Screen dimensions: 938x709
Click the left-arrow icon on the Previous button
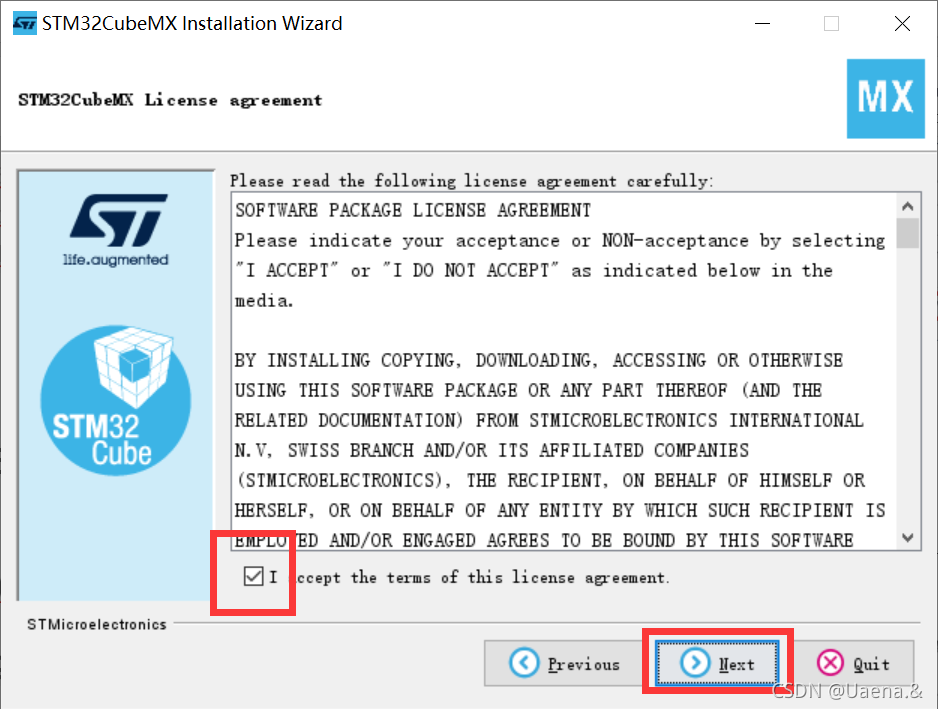coord(524,663)
